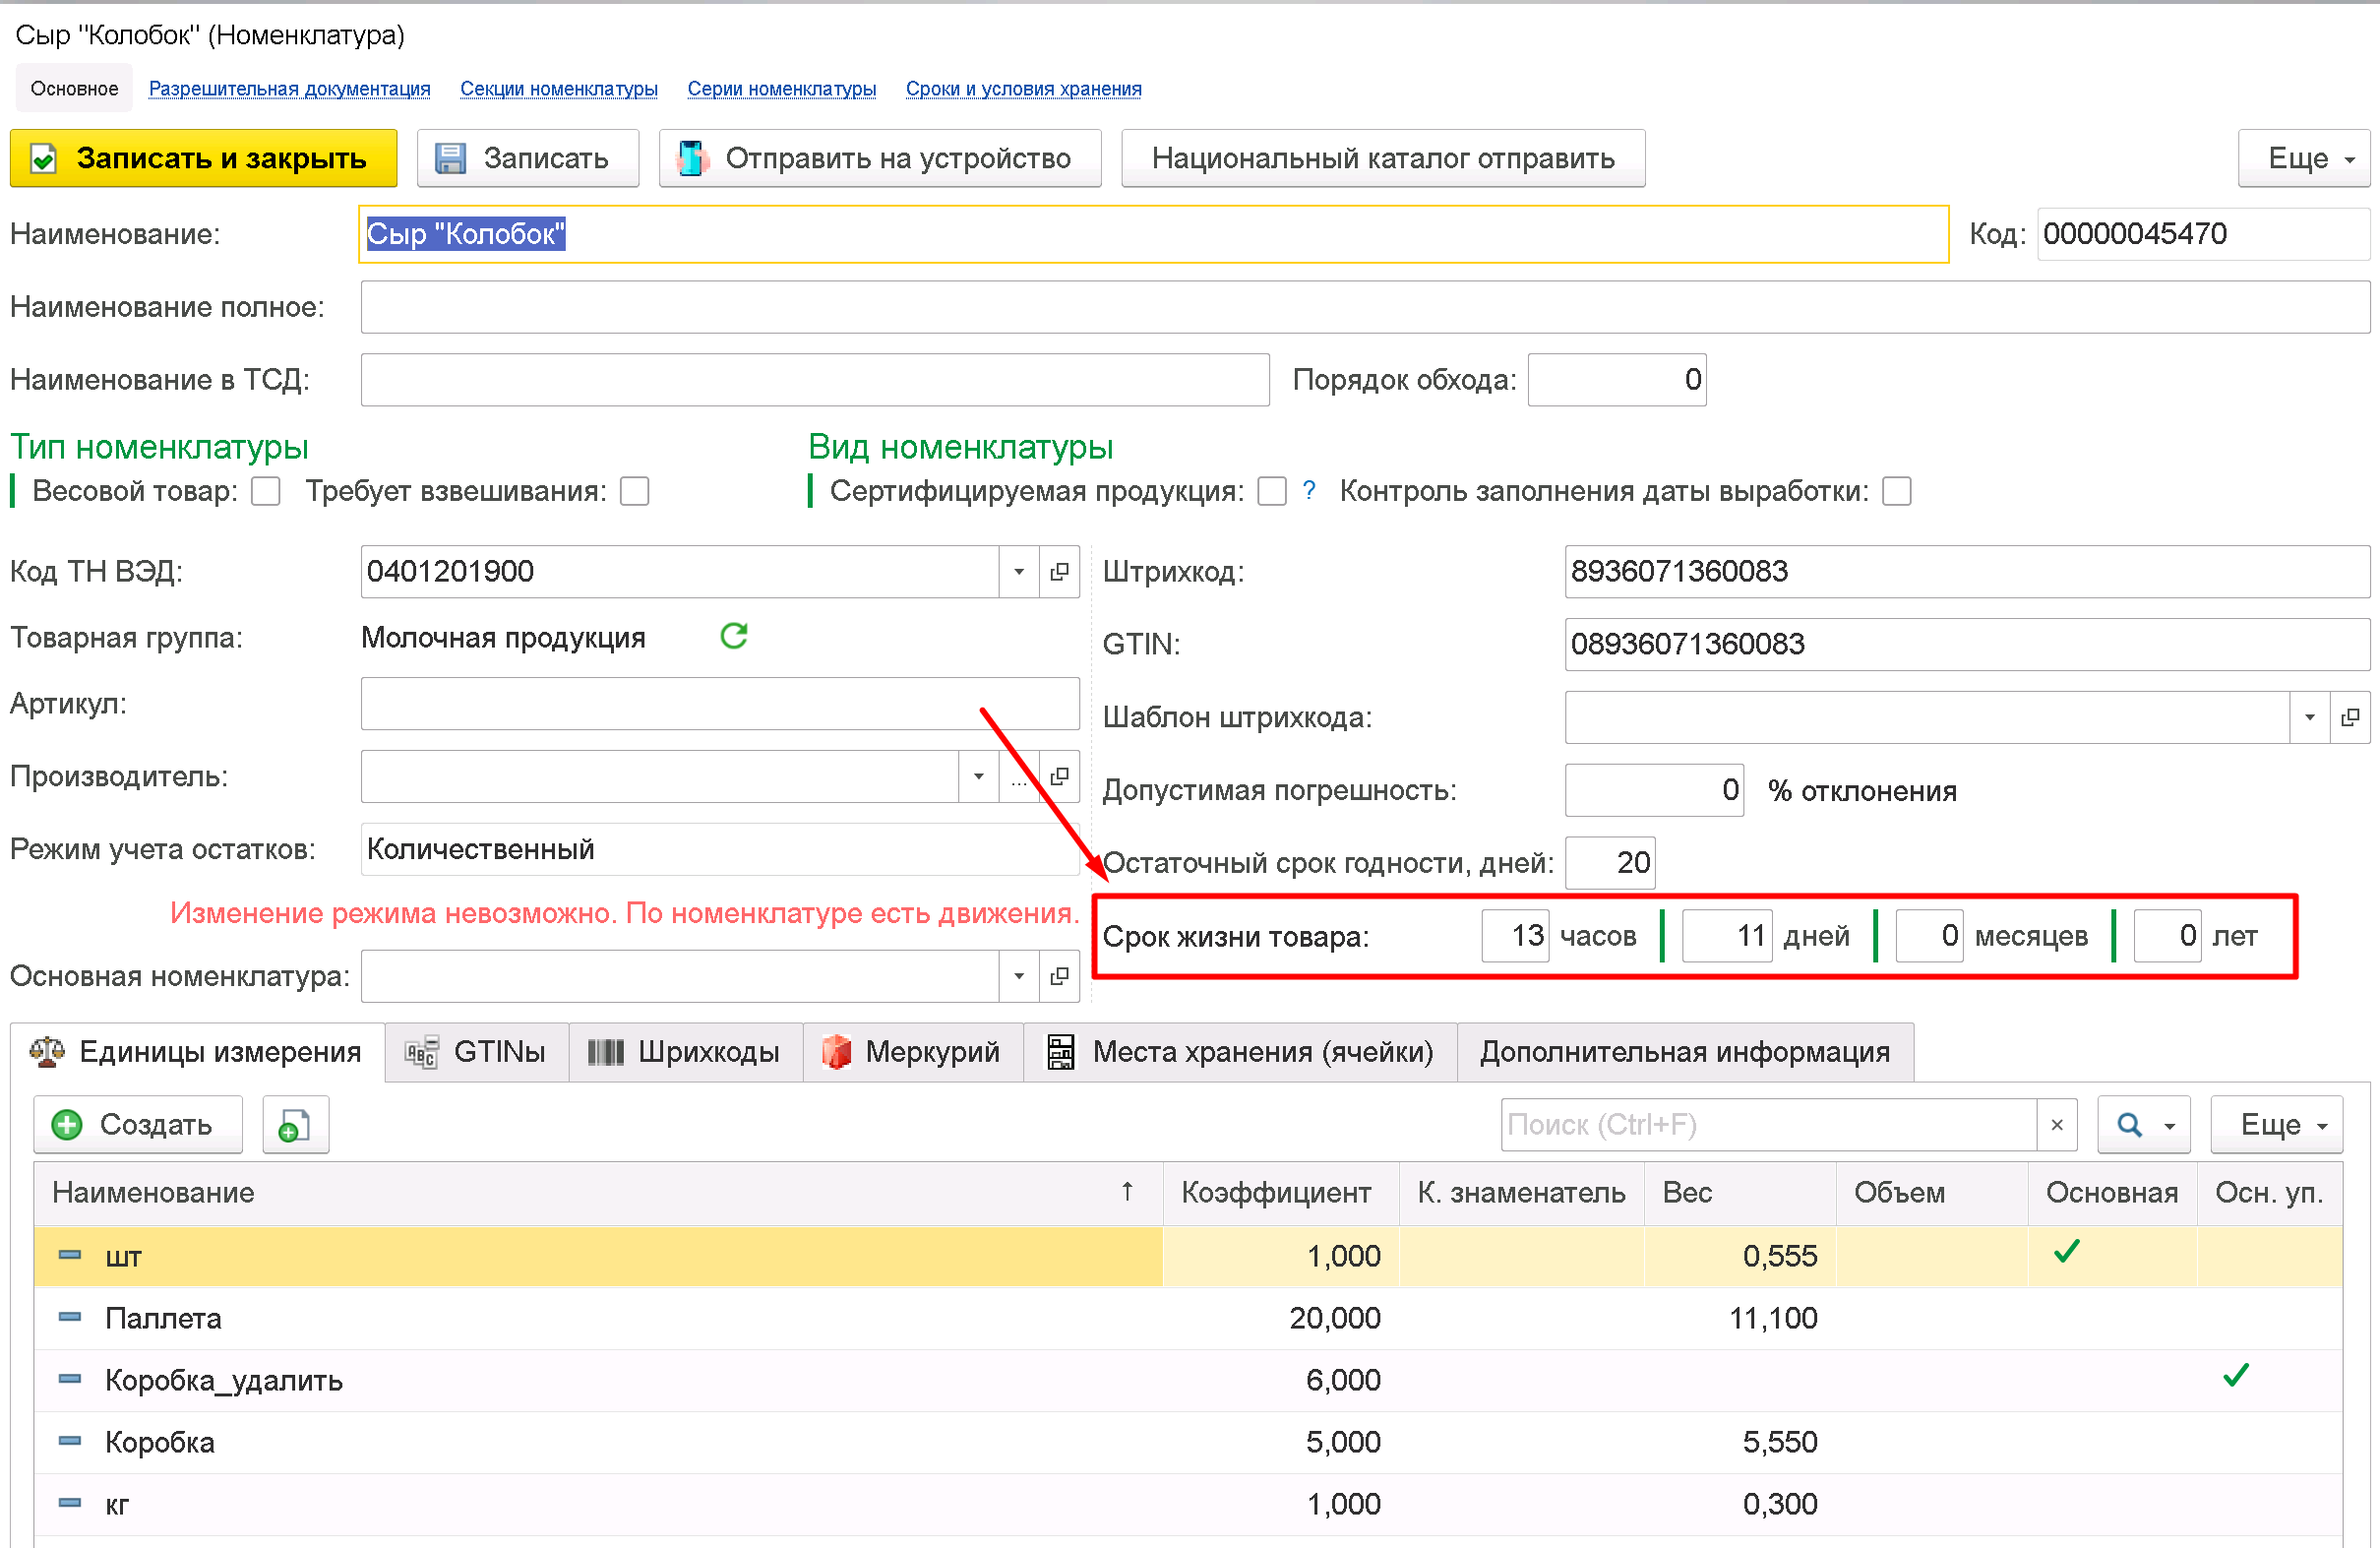Open the Дополнительная информация tab
The width and height of the screenshot is (2380, 1548).
coord(1685,1052)
